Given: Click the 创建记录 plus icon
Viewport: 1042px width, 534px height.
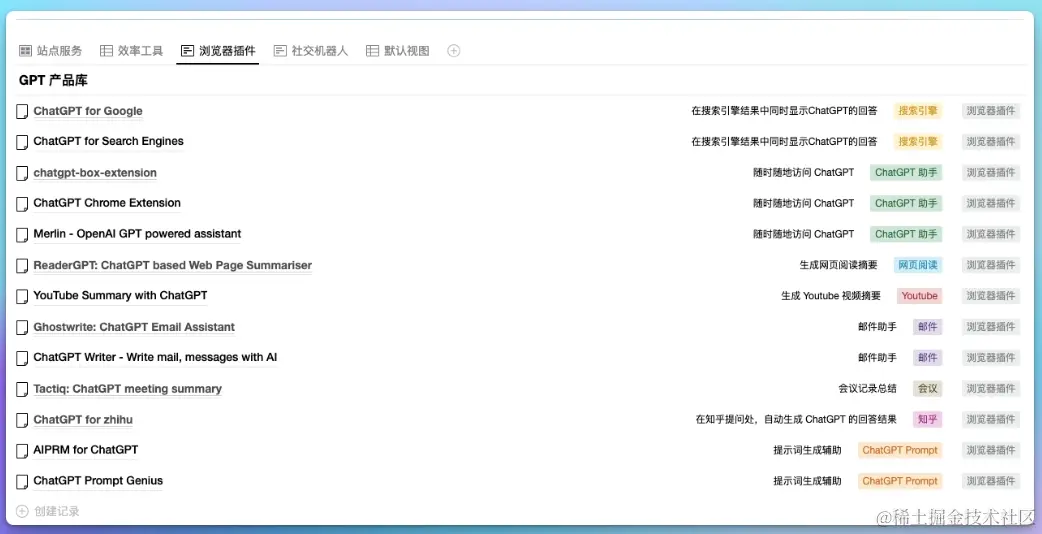Looking at the screenshot, I should [22, 511].
